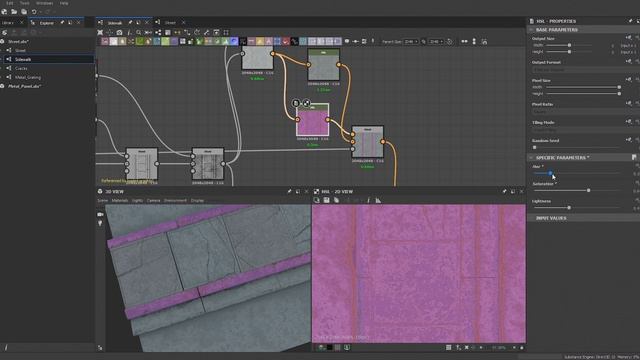
Task: Click the save image icon in 2D View toolbar
Action: [x=327, y=200]
